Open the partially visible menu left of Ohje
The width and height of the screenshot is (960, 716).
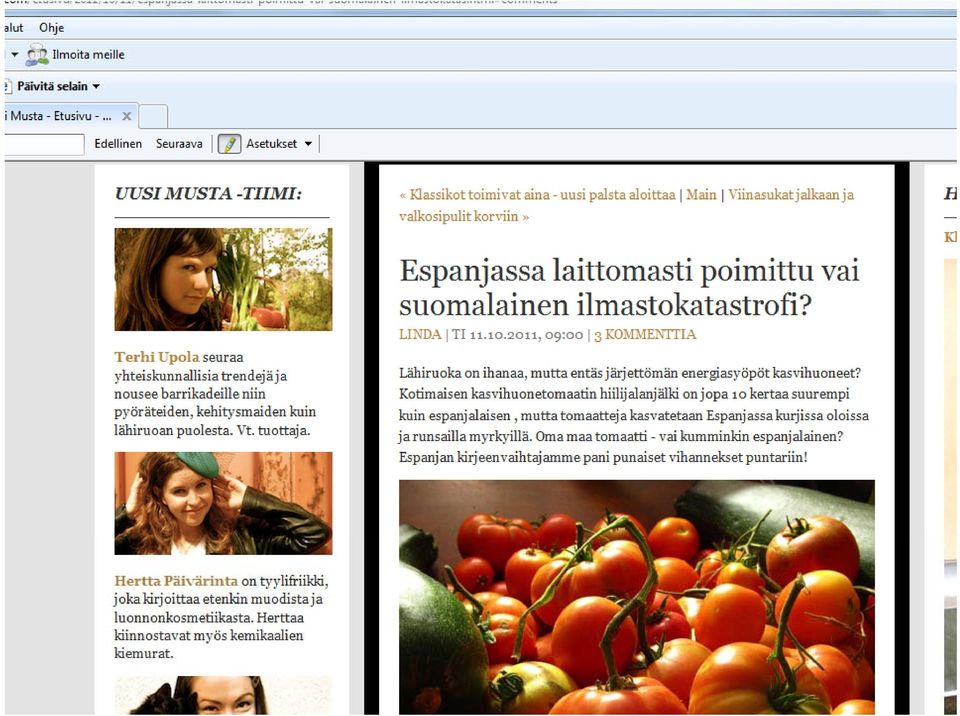(13, 28)
